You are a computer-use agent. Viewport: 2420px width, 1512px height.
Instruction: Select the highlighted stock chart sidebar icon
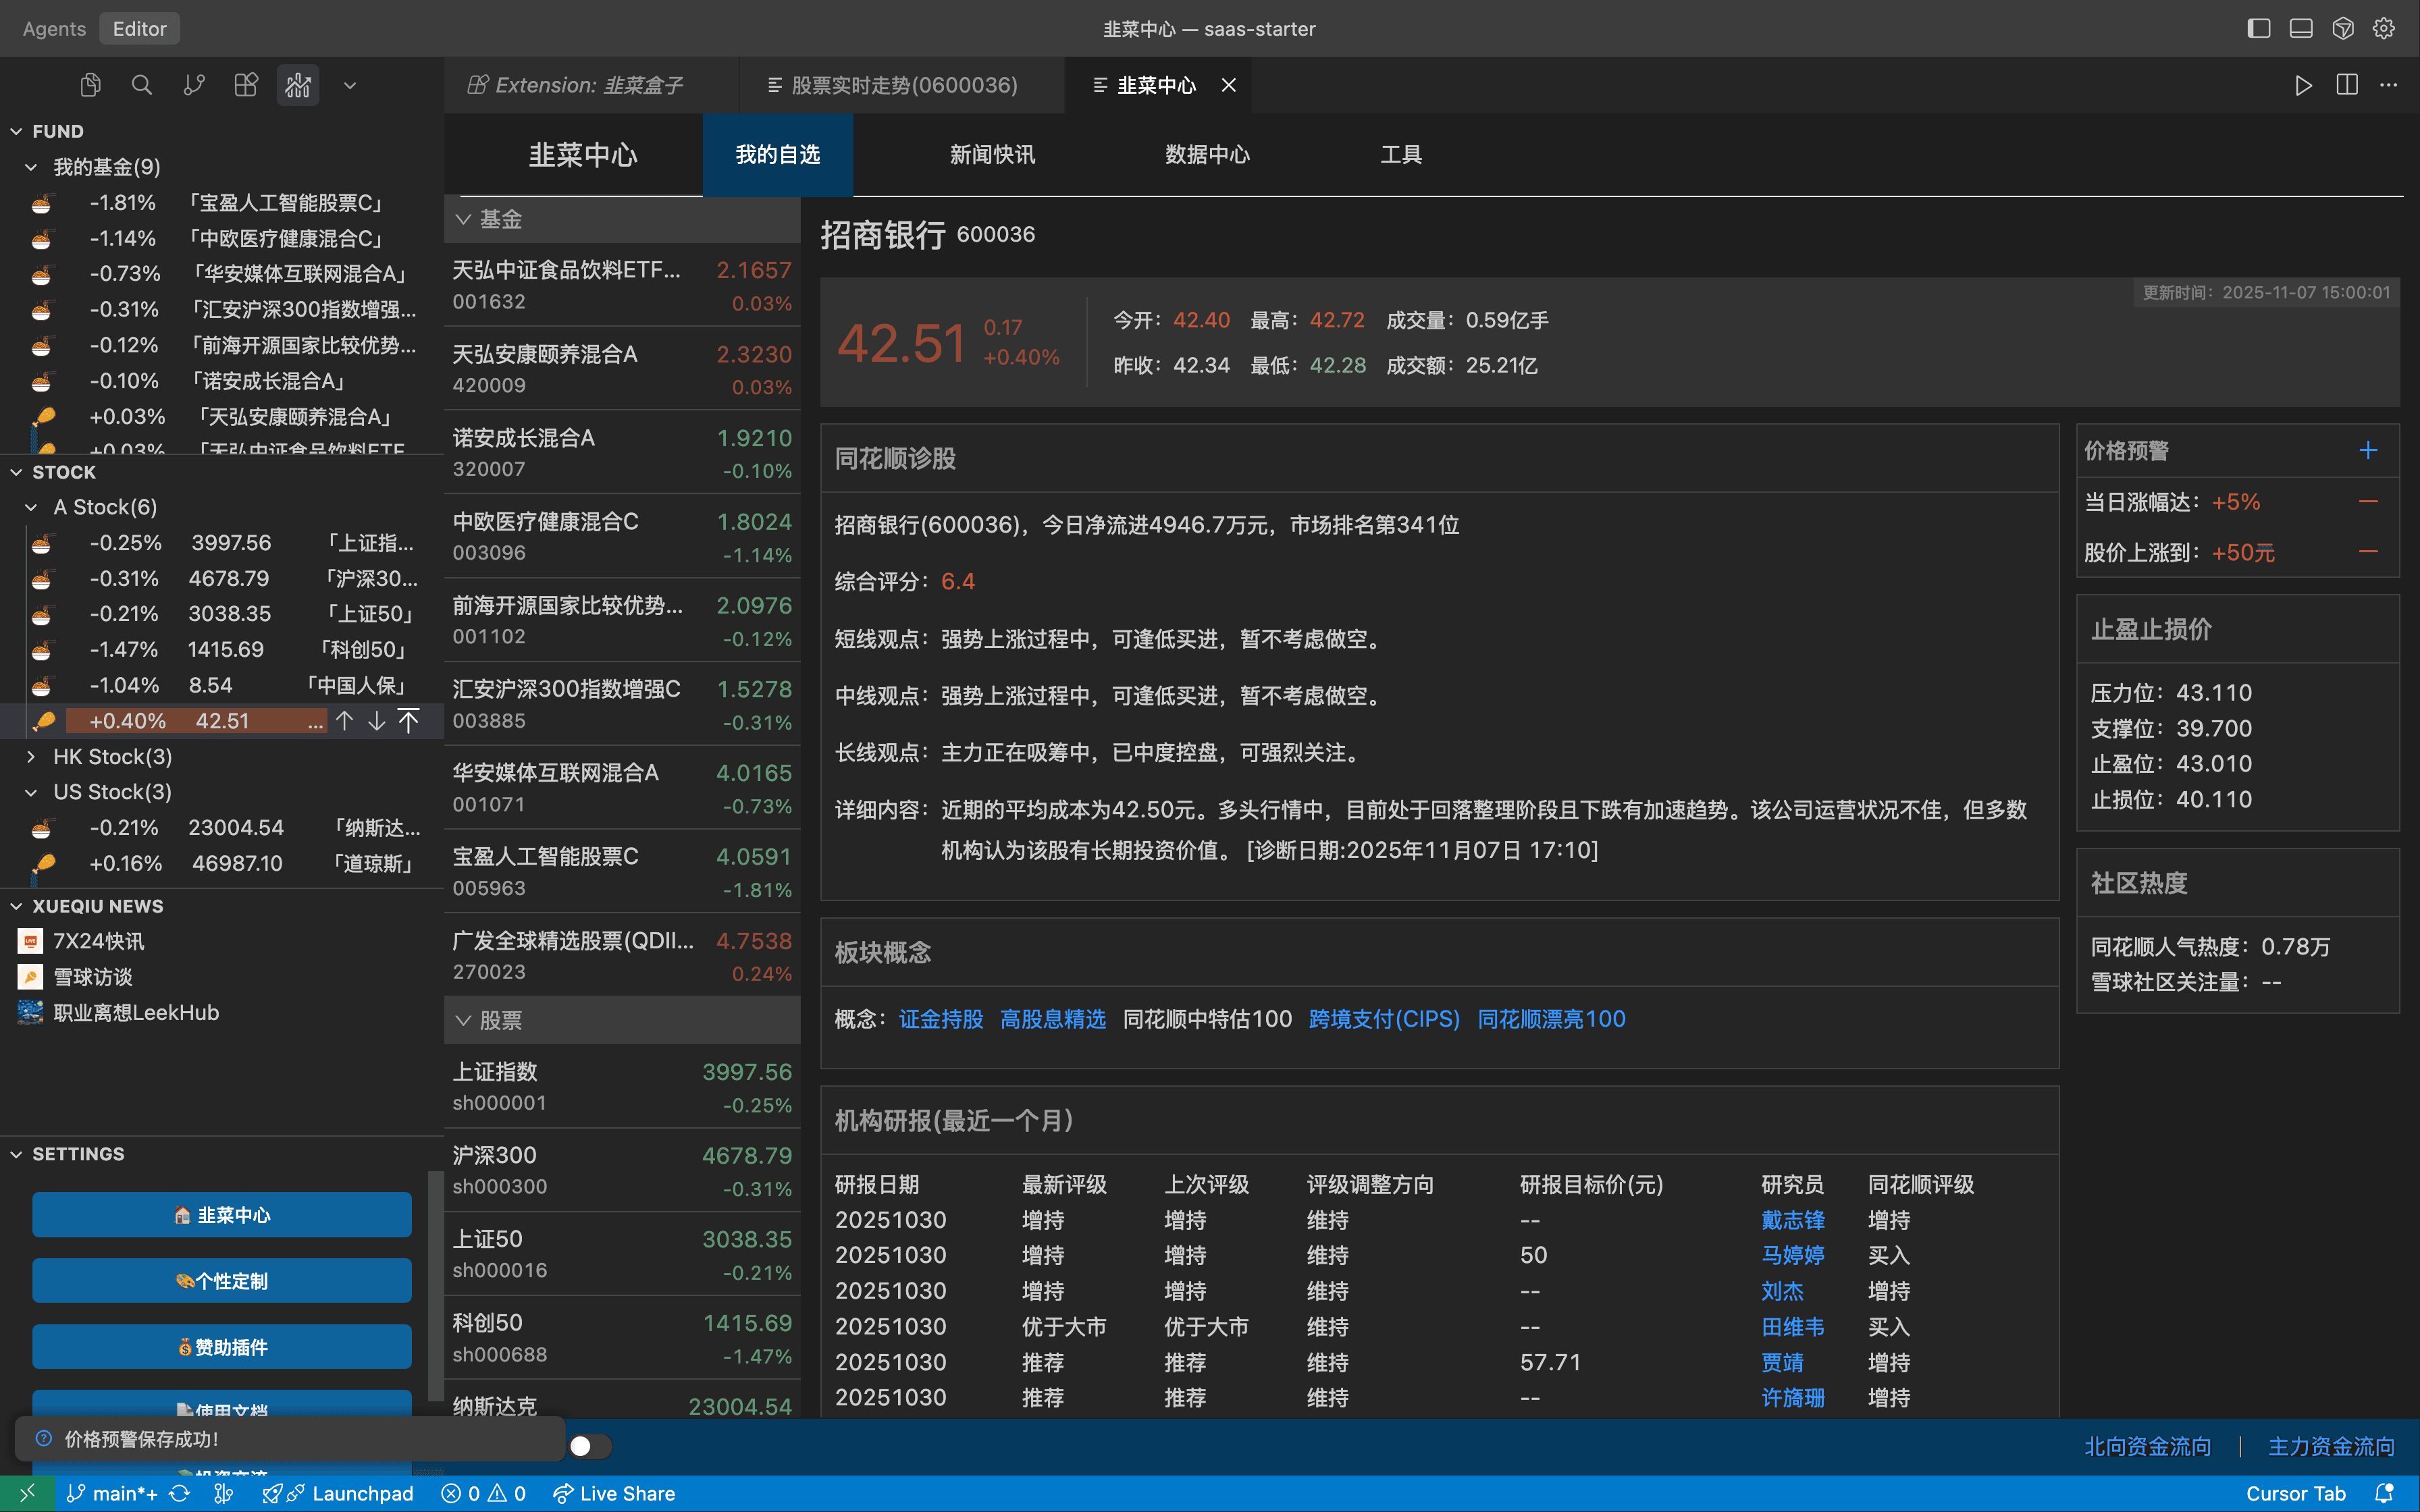[x=298, y=85]
